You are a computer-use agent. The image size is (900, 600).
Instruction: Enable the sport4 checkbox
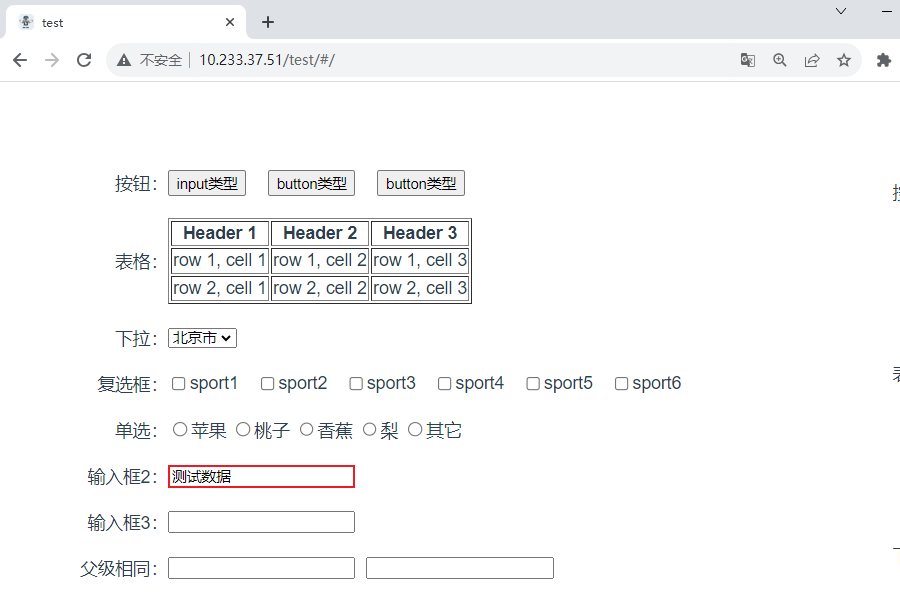tap(445, 384)
